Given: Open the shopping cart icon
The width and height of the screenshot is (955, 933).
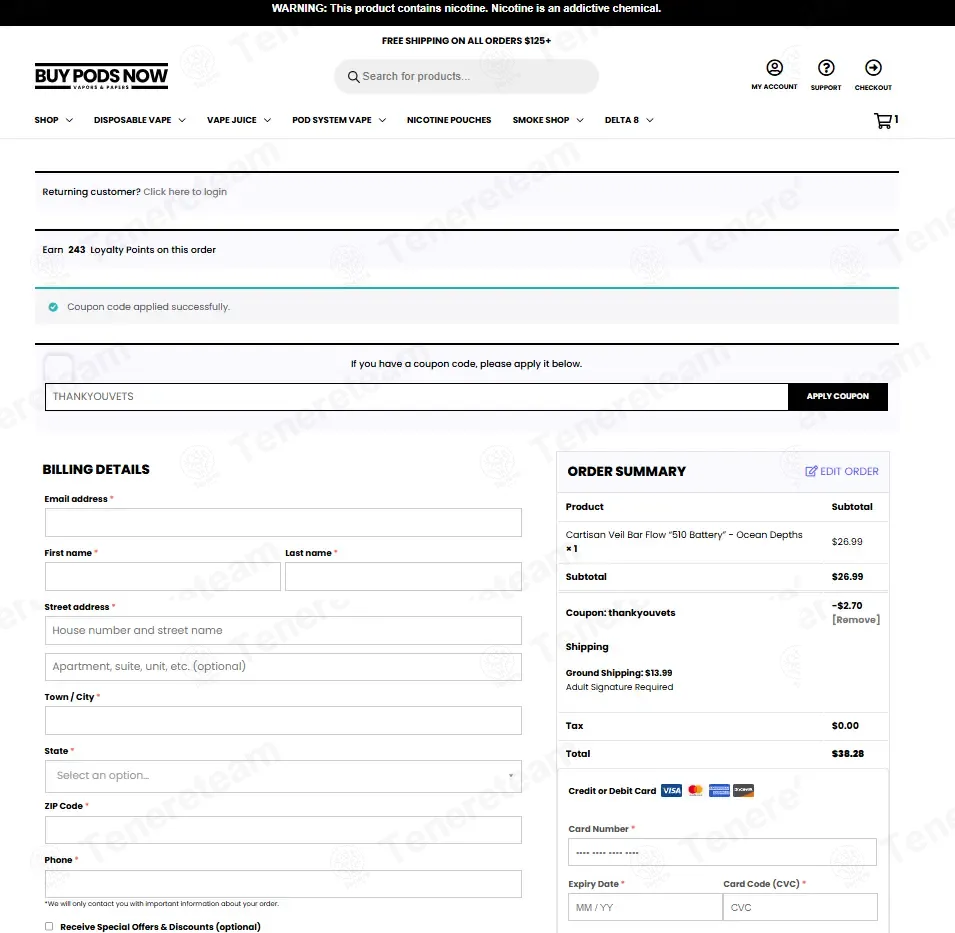Looking at the screenshot, I should tap(883, 121).
